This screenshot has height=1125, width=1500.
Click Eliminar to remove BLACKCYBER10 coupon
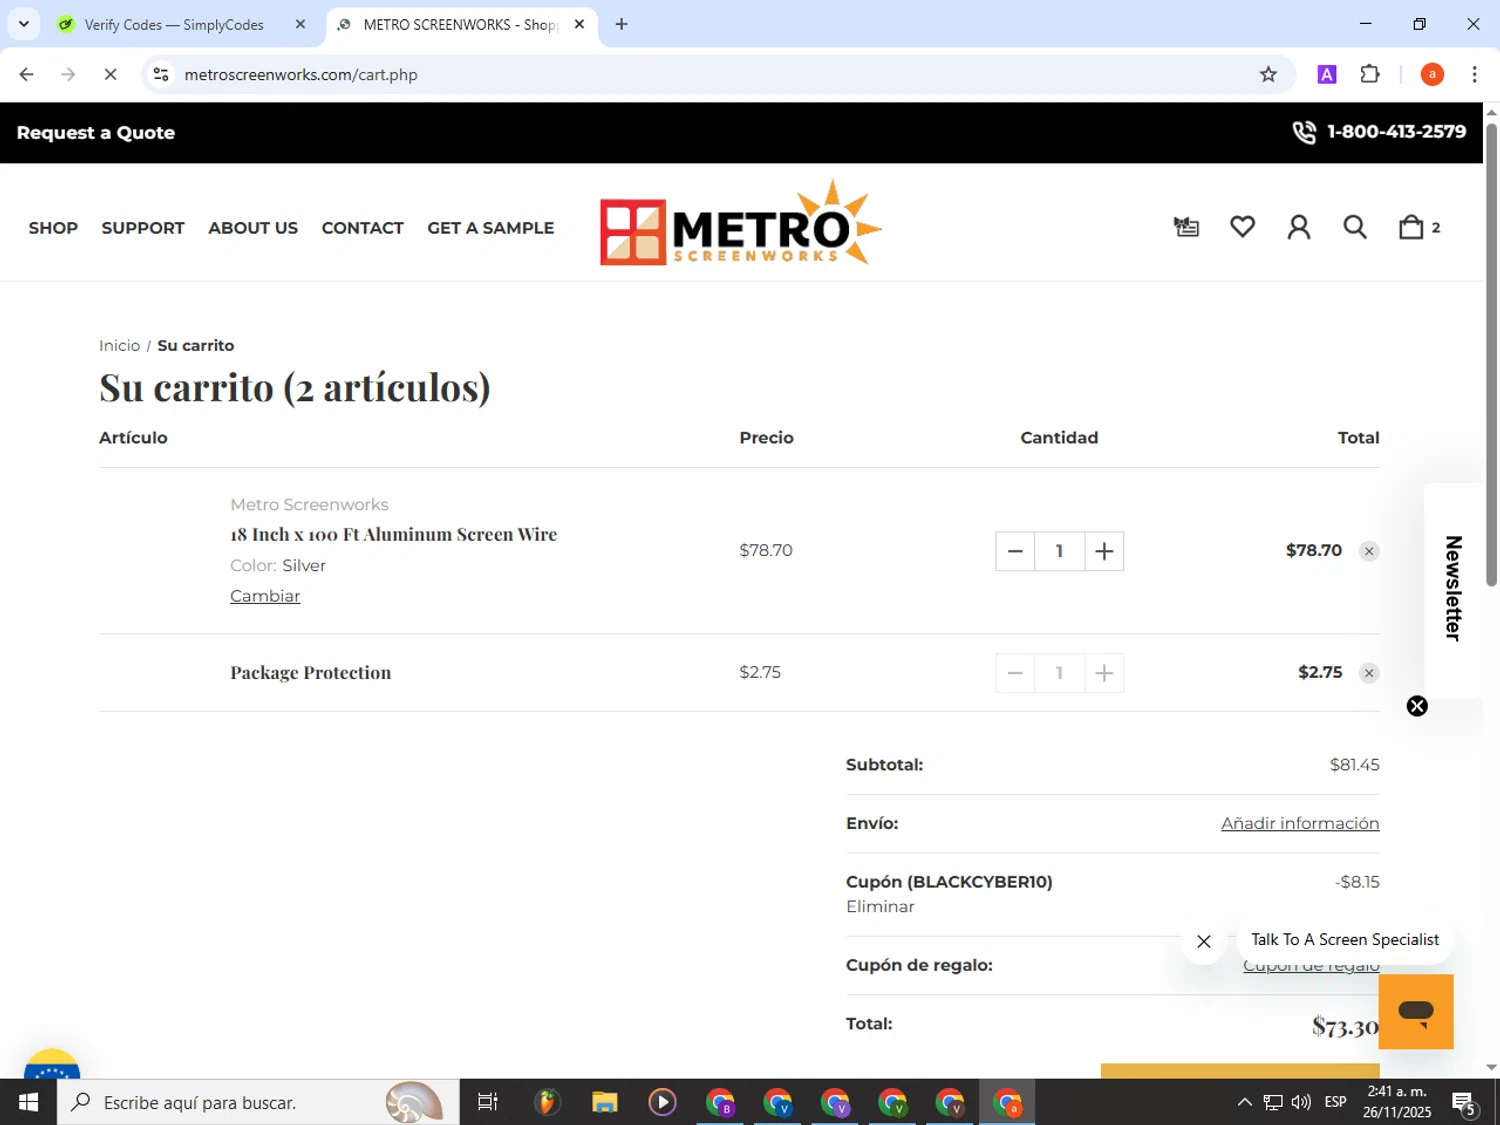click(880, 907)
